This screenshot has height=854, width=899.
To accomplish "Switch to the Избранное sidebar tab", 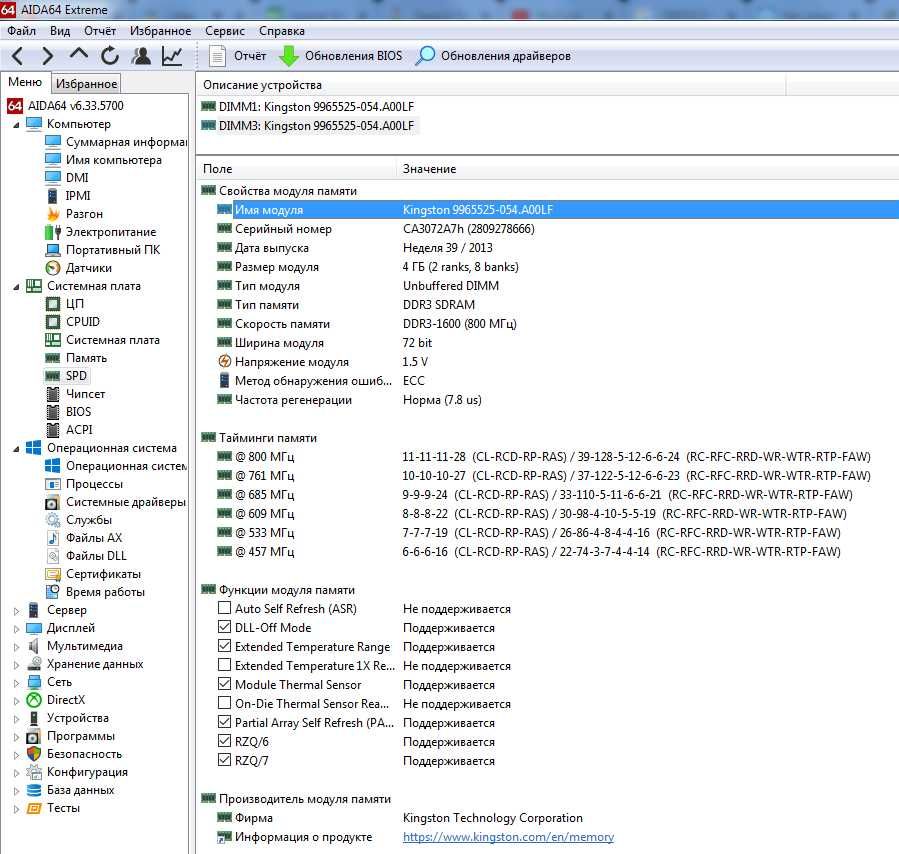I will pyautogui.click(x=86, y=84).
